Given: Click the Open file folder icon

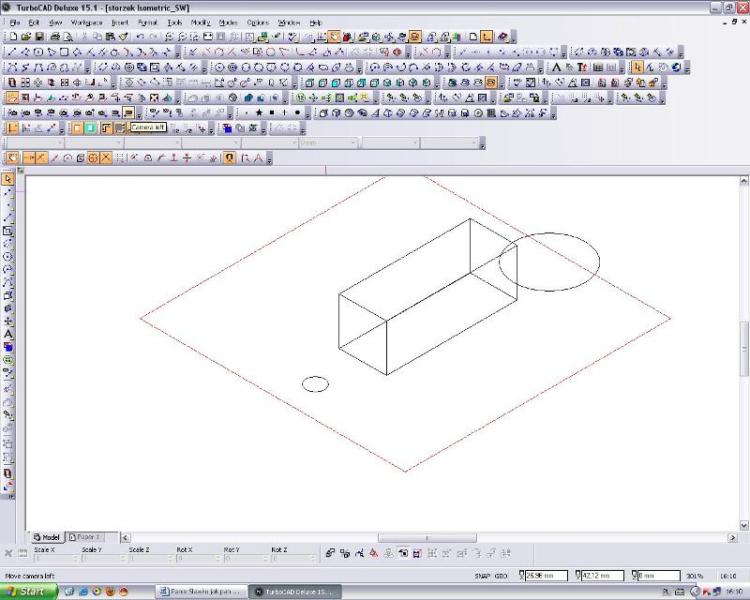Looking at the screenshot, I should point(26,37).
